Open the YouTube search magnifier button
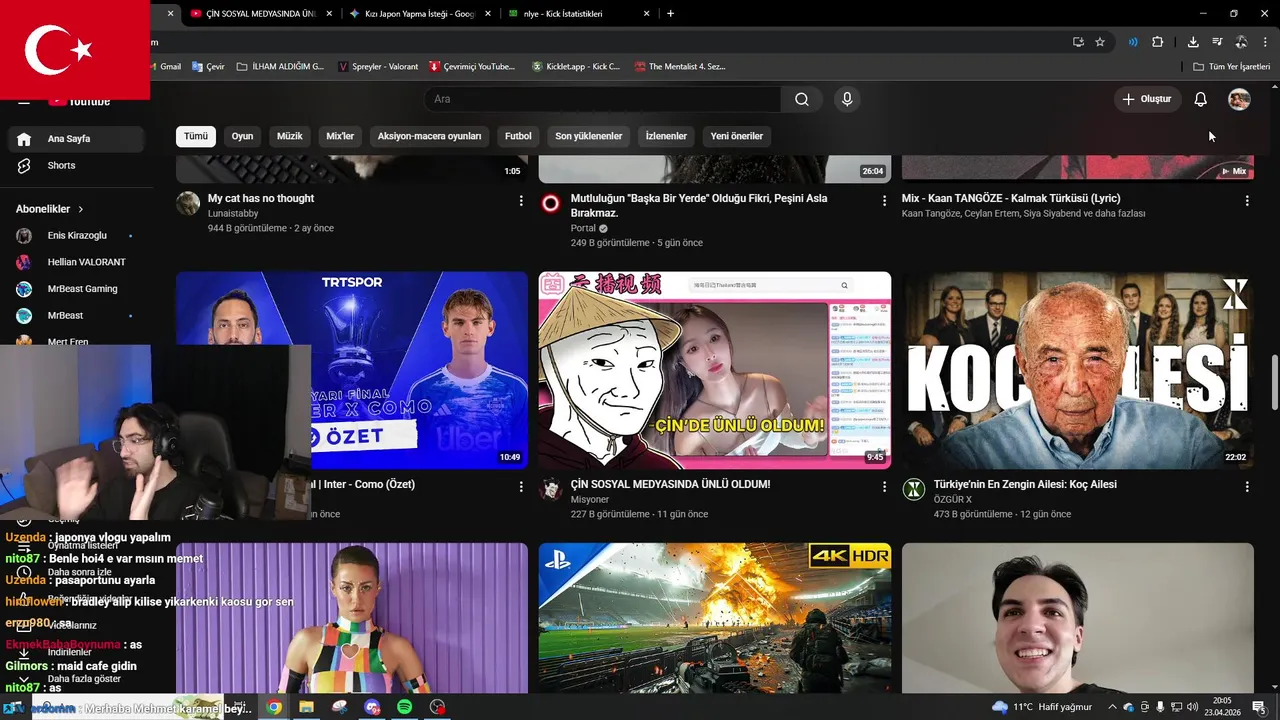The image size is (1280, 720). coord(802,99)
